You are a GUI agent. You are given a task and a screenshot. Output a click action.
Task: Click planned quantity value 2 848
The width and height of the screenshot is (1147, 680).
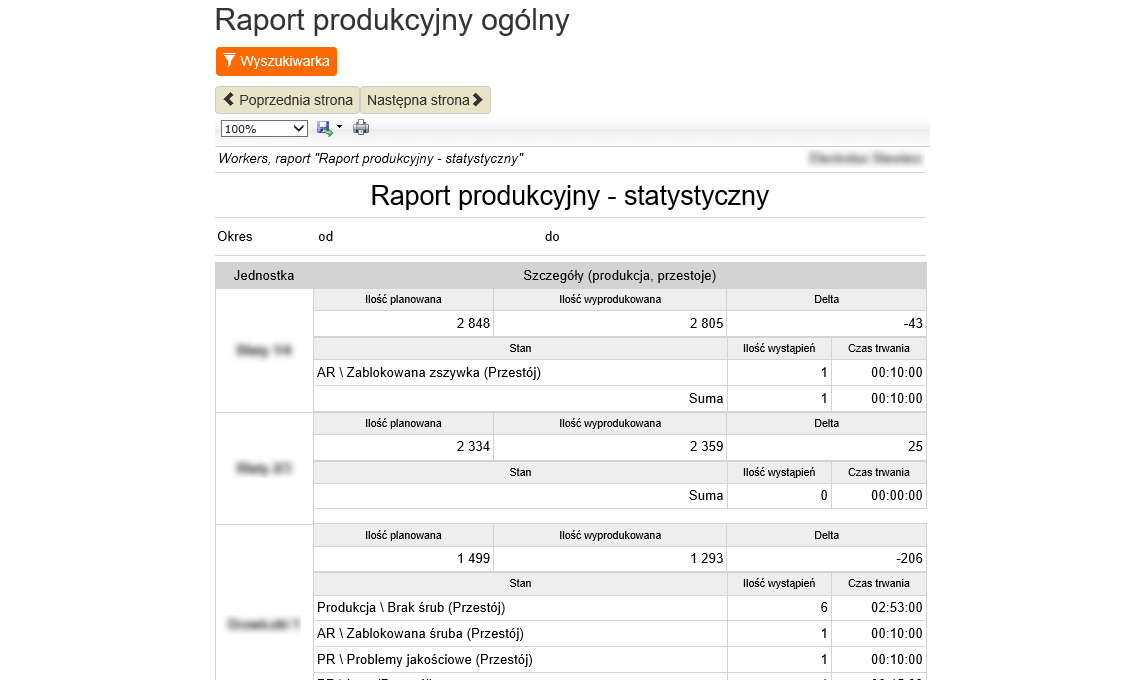tap(472, 323)
